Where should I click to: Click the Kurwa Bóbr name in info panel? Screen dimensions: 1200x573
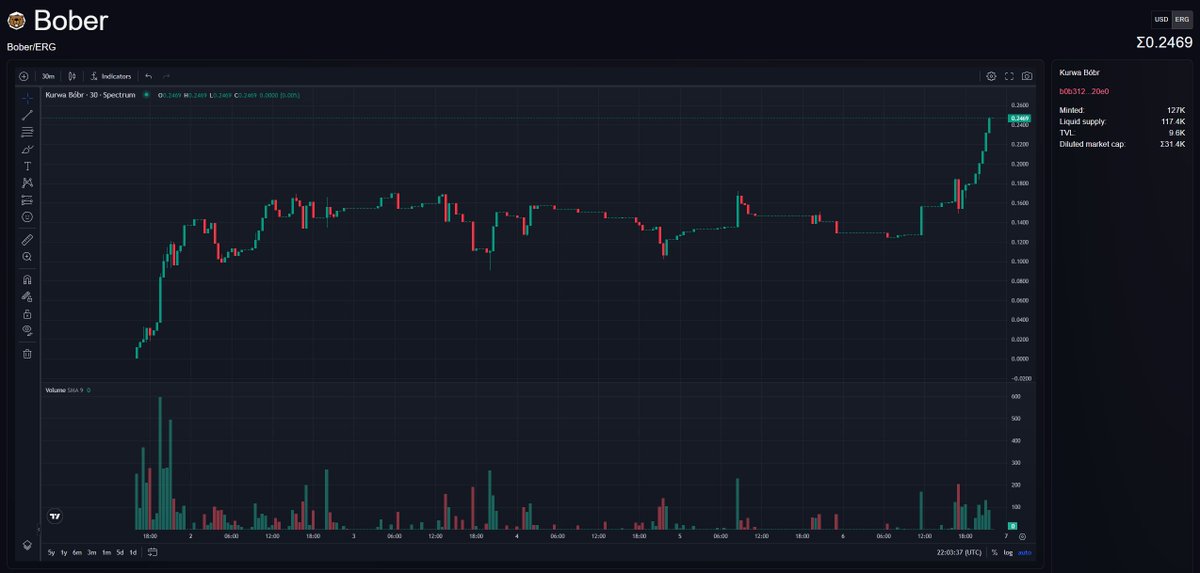coord(1079,73)
